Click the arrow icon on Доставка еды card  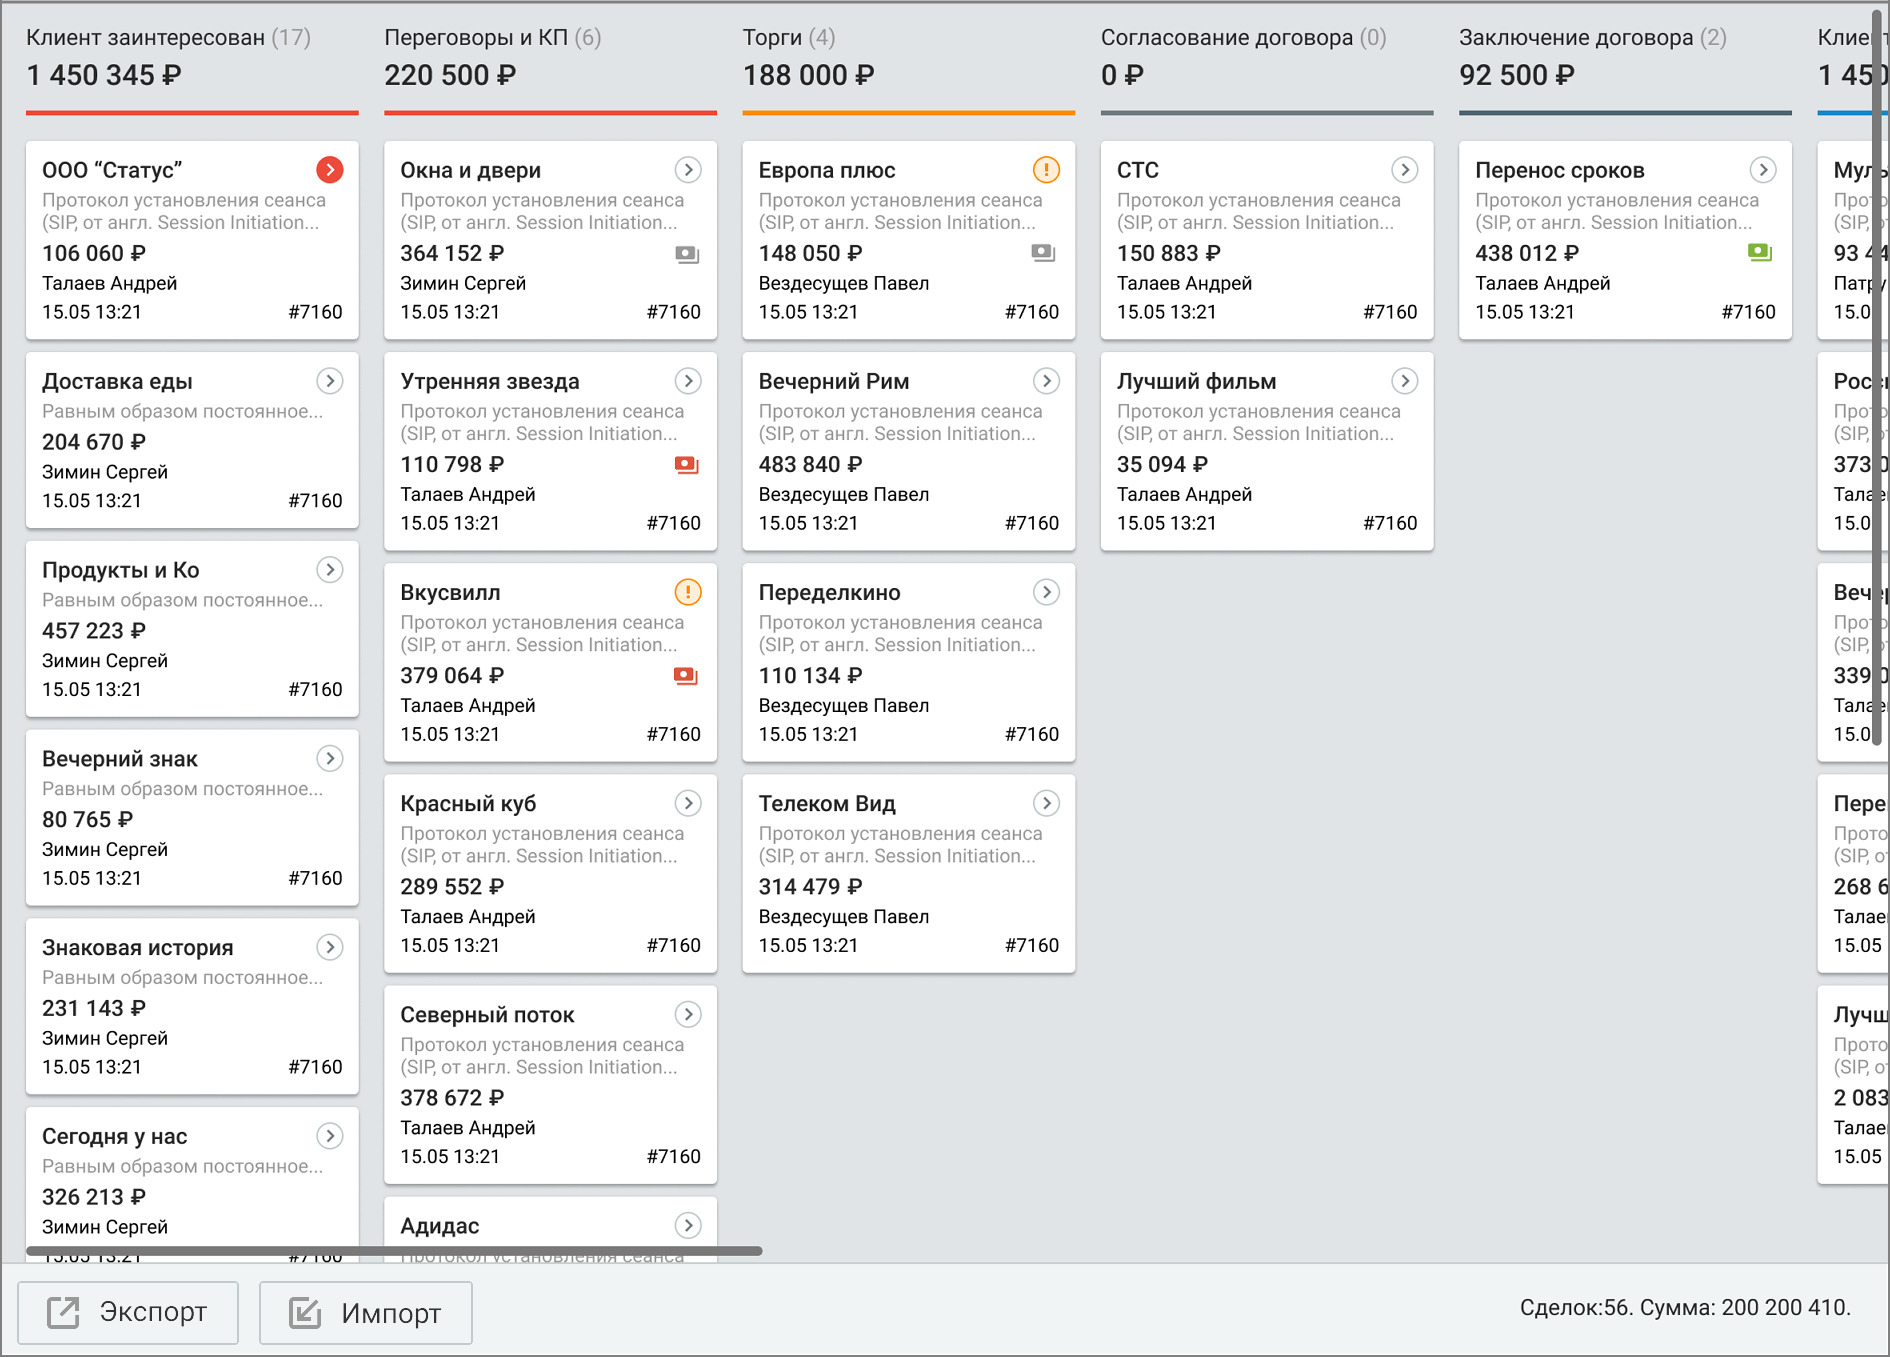330,381
